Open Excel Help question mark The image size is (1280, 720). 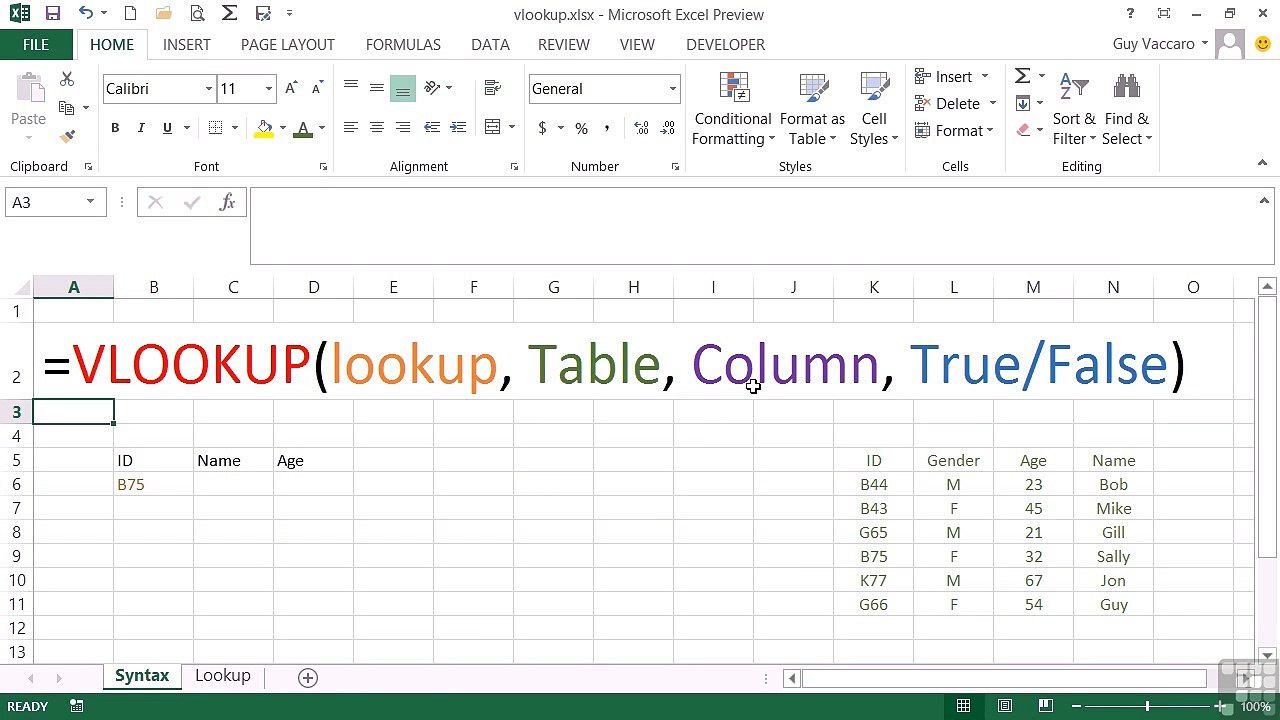[1130, 14]
